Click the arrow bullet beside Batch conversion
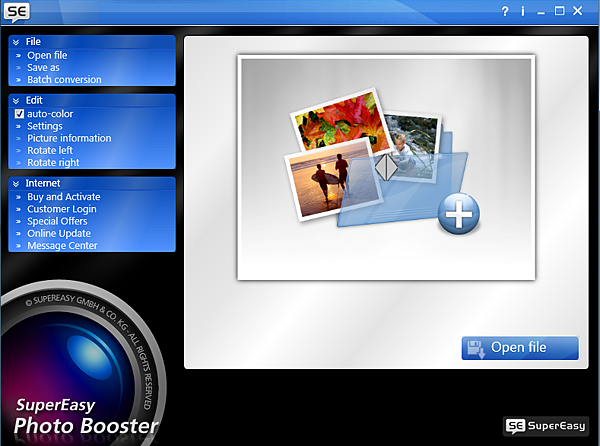 [x=18, y=80]
